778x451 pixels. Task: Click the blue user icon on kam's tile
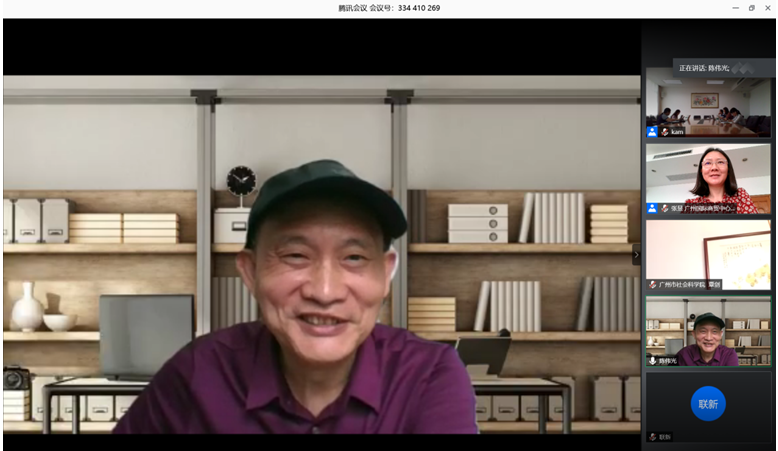click(652, 131)
